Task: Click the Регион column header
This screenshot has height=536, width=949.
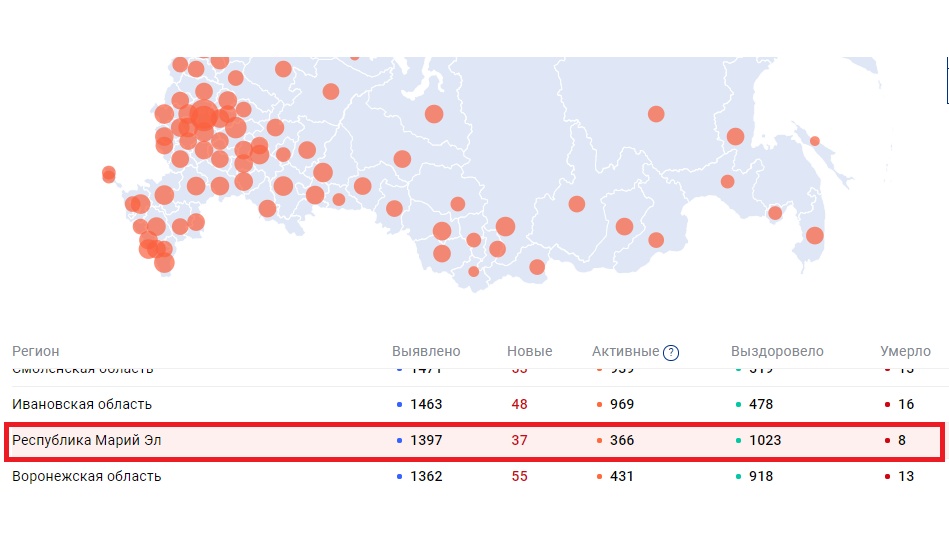Action: coord(36,351)
